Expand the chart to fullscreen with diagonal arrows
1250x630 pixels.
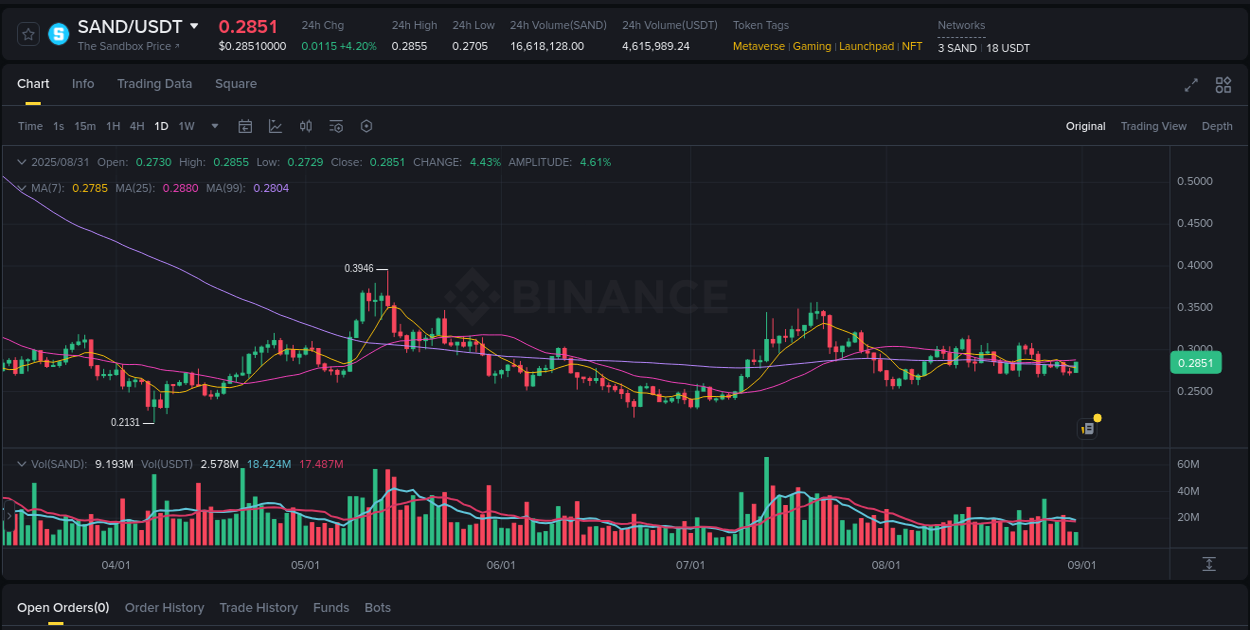tap(1191, 85)
